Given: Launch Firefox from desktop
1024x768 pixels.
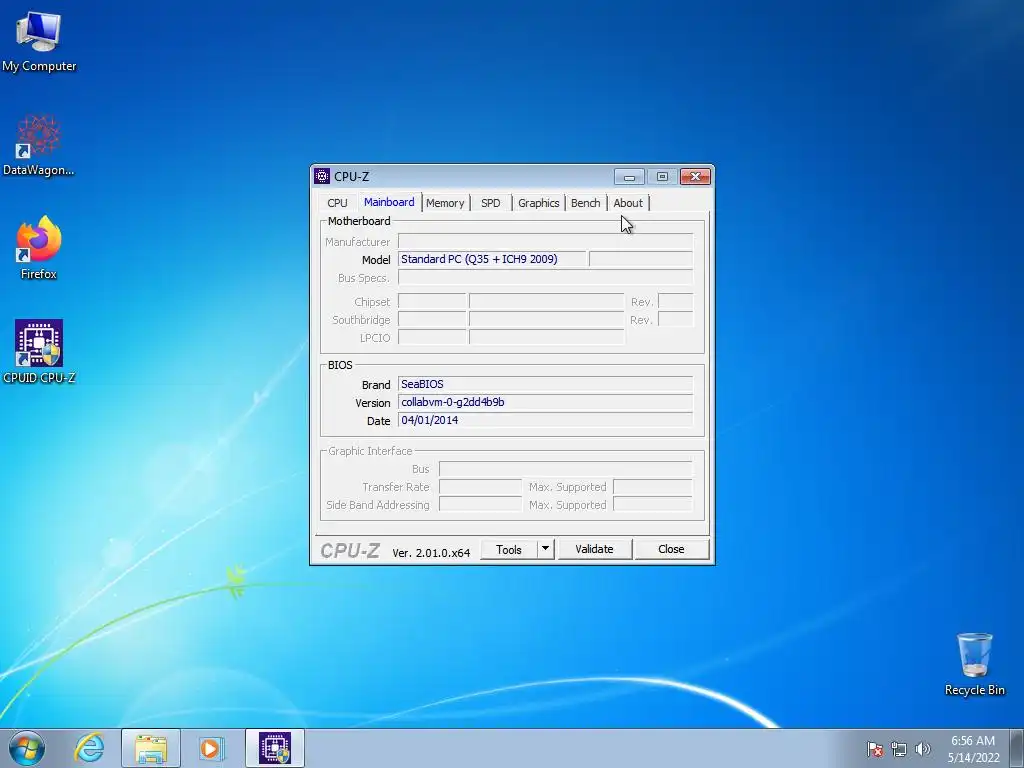Looking at the screenshot, I should [39, 249].
